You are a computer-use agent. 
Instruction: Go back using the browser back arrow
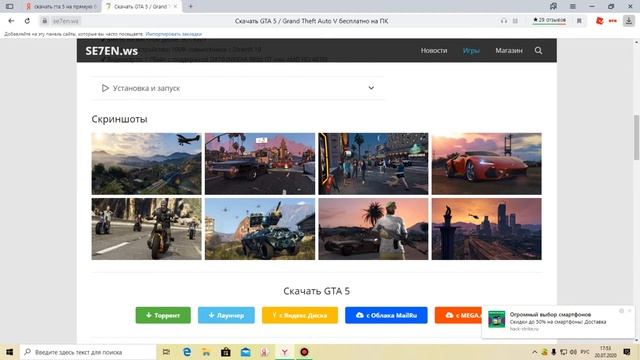coord(11,21)
